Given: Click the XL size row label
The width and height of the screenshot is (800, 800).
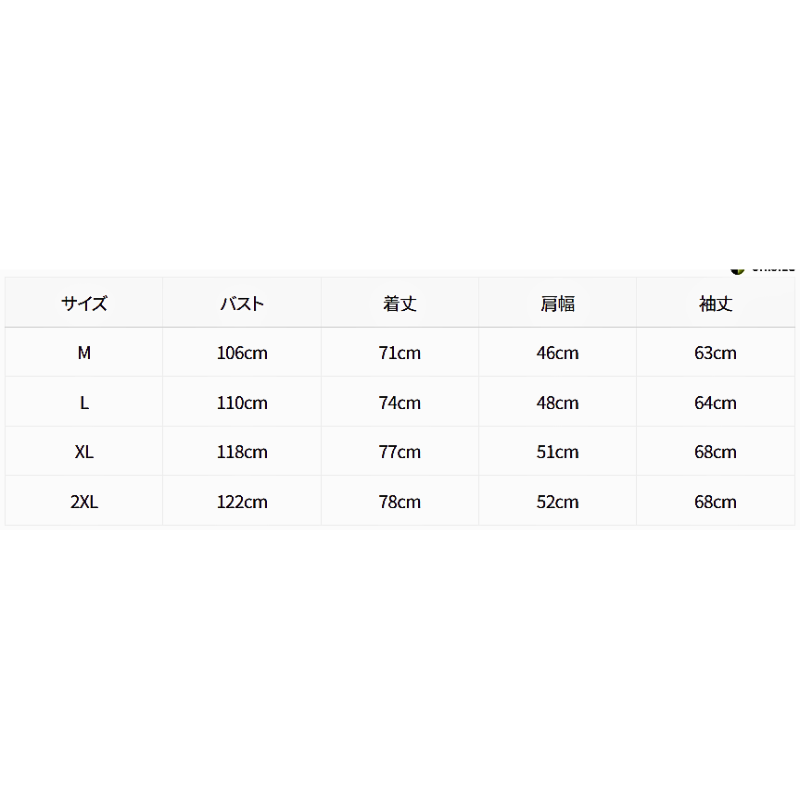Looking at the screenshot, I should click(84, 452).
